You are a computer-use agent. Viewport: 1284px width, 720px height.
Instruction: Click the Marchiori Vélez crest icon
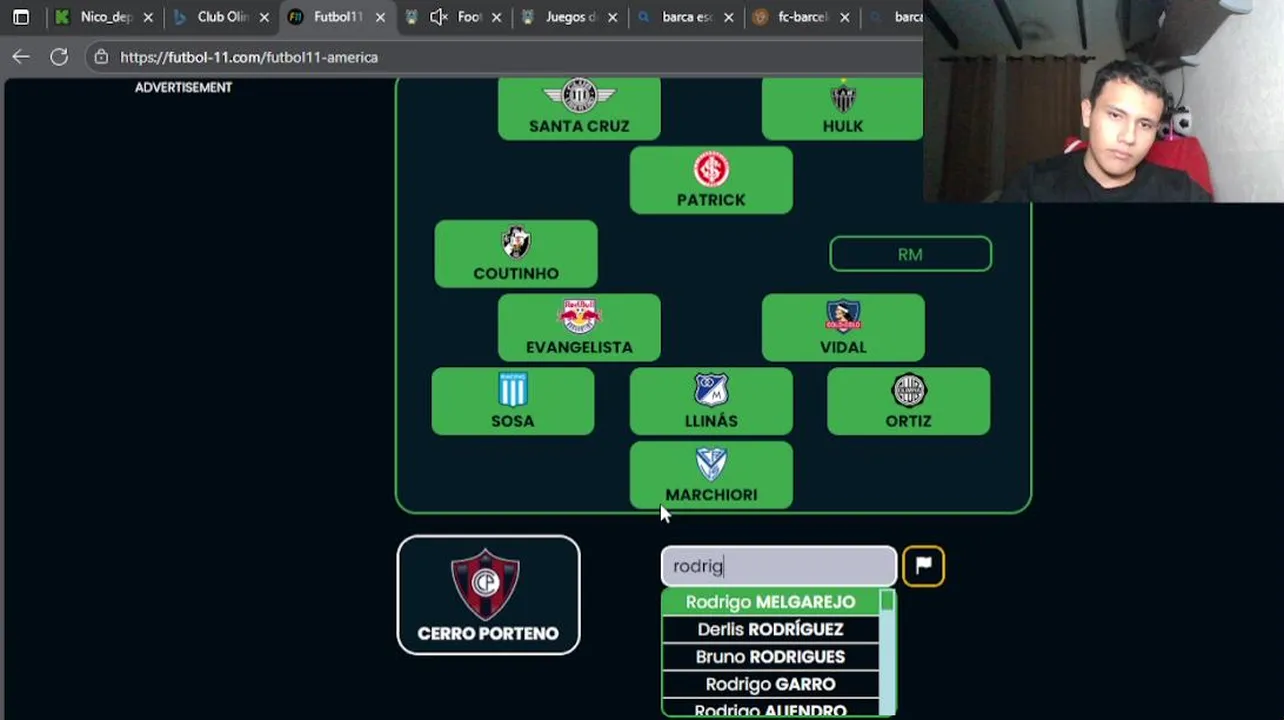click(x=711, y=464)
